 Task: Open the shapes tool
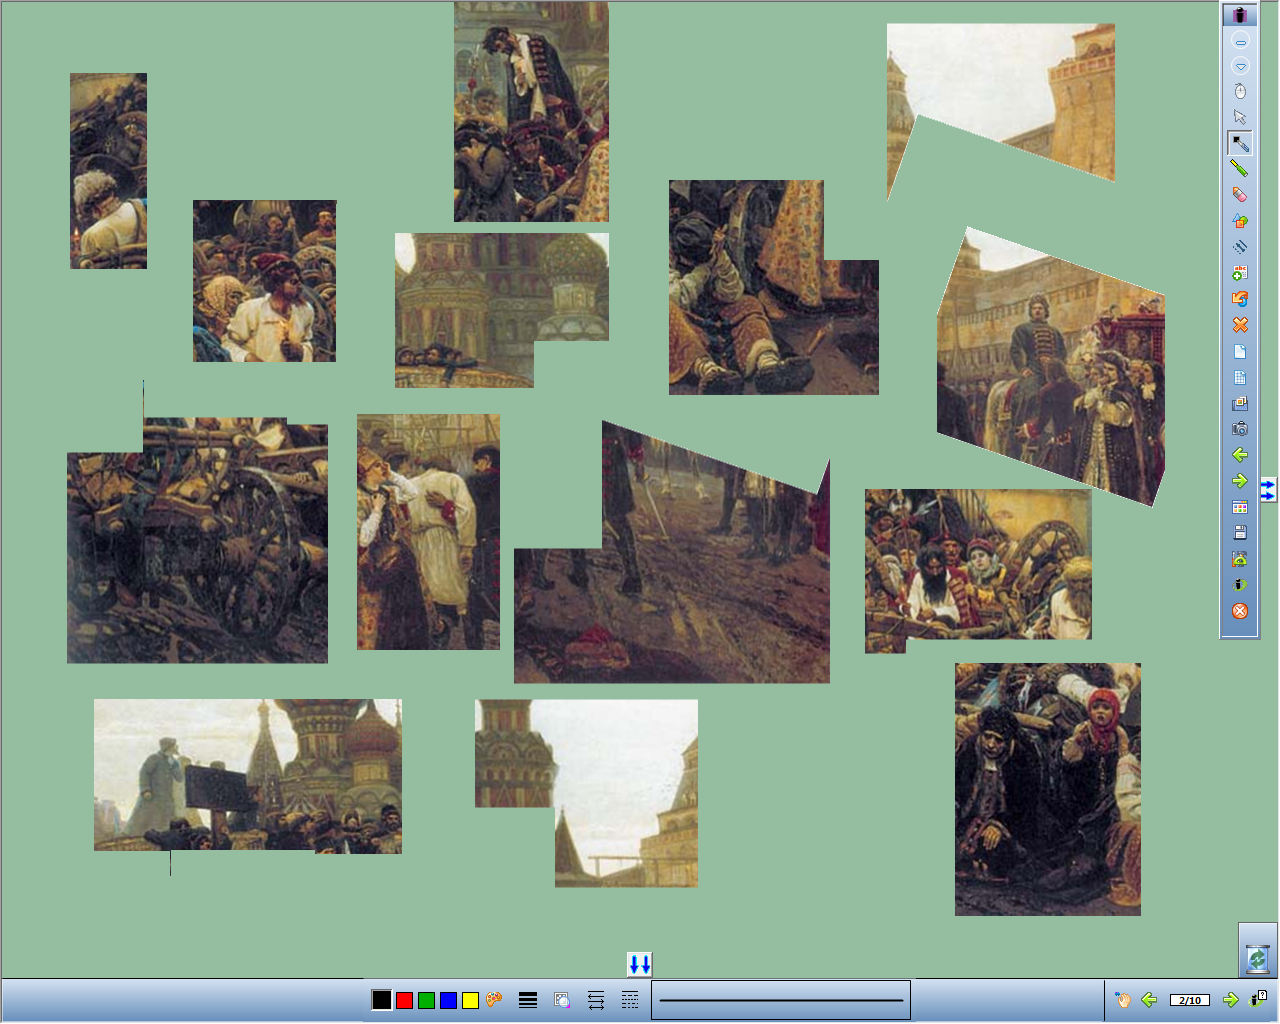click(x=1240, y=221)
